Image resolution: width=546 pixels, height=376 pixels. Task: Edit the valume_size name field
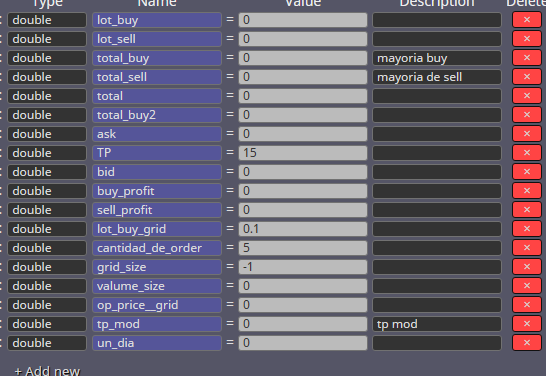[x=157, y=286]
